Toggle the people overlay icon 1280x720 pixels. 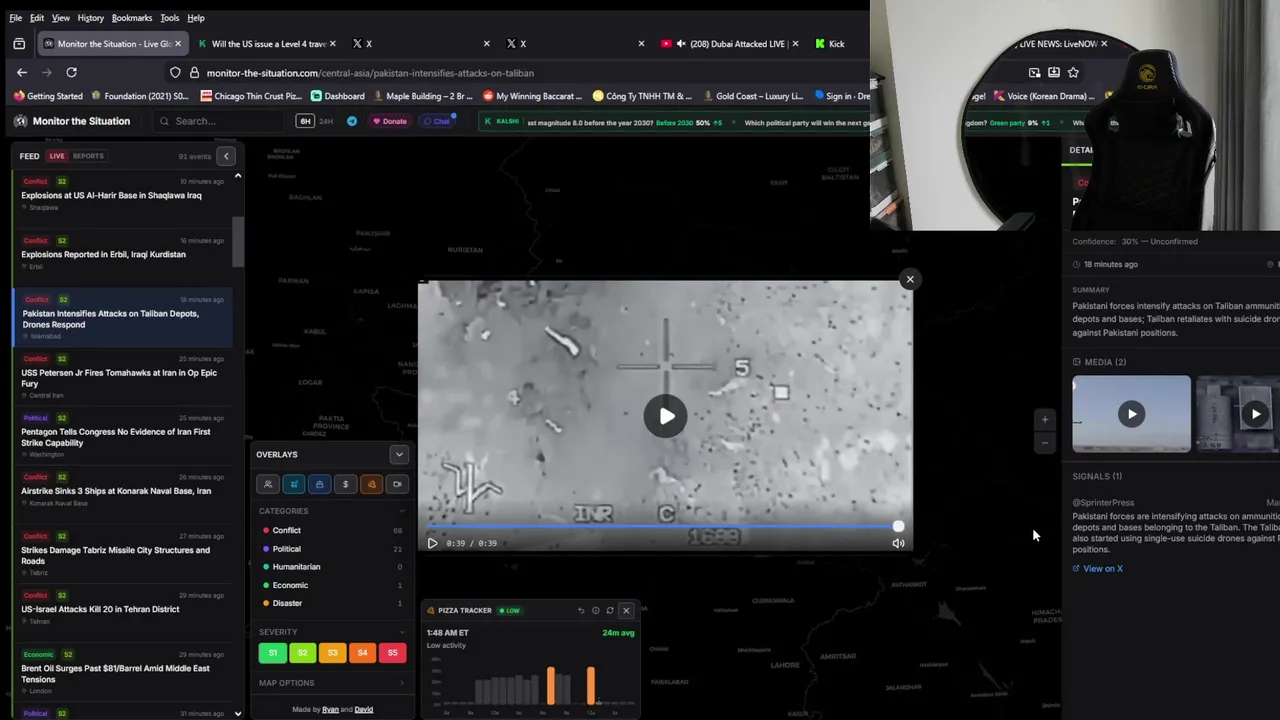click(268, 484)
